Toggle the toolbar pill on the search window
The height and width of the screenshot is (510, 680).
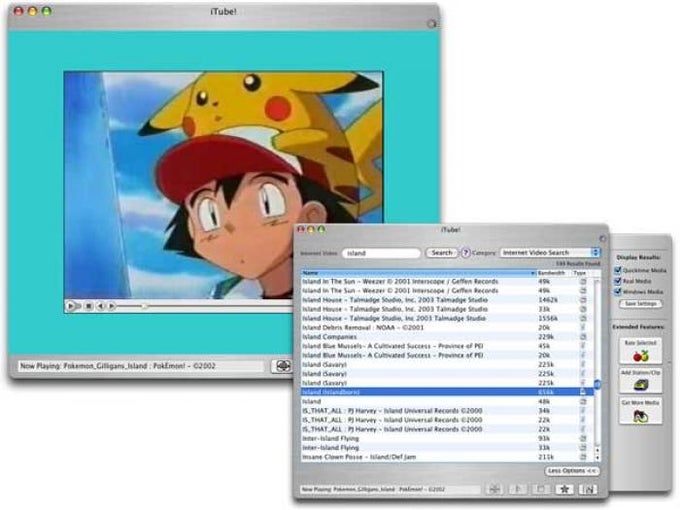[602, 239]
